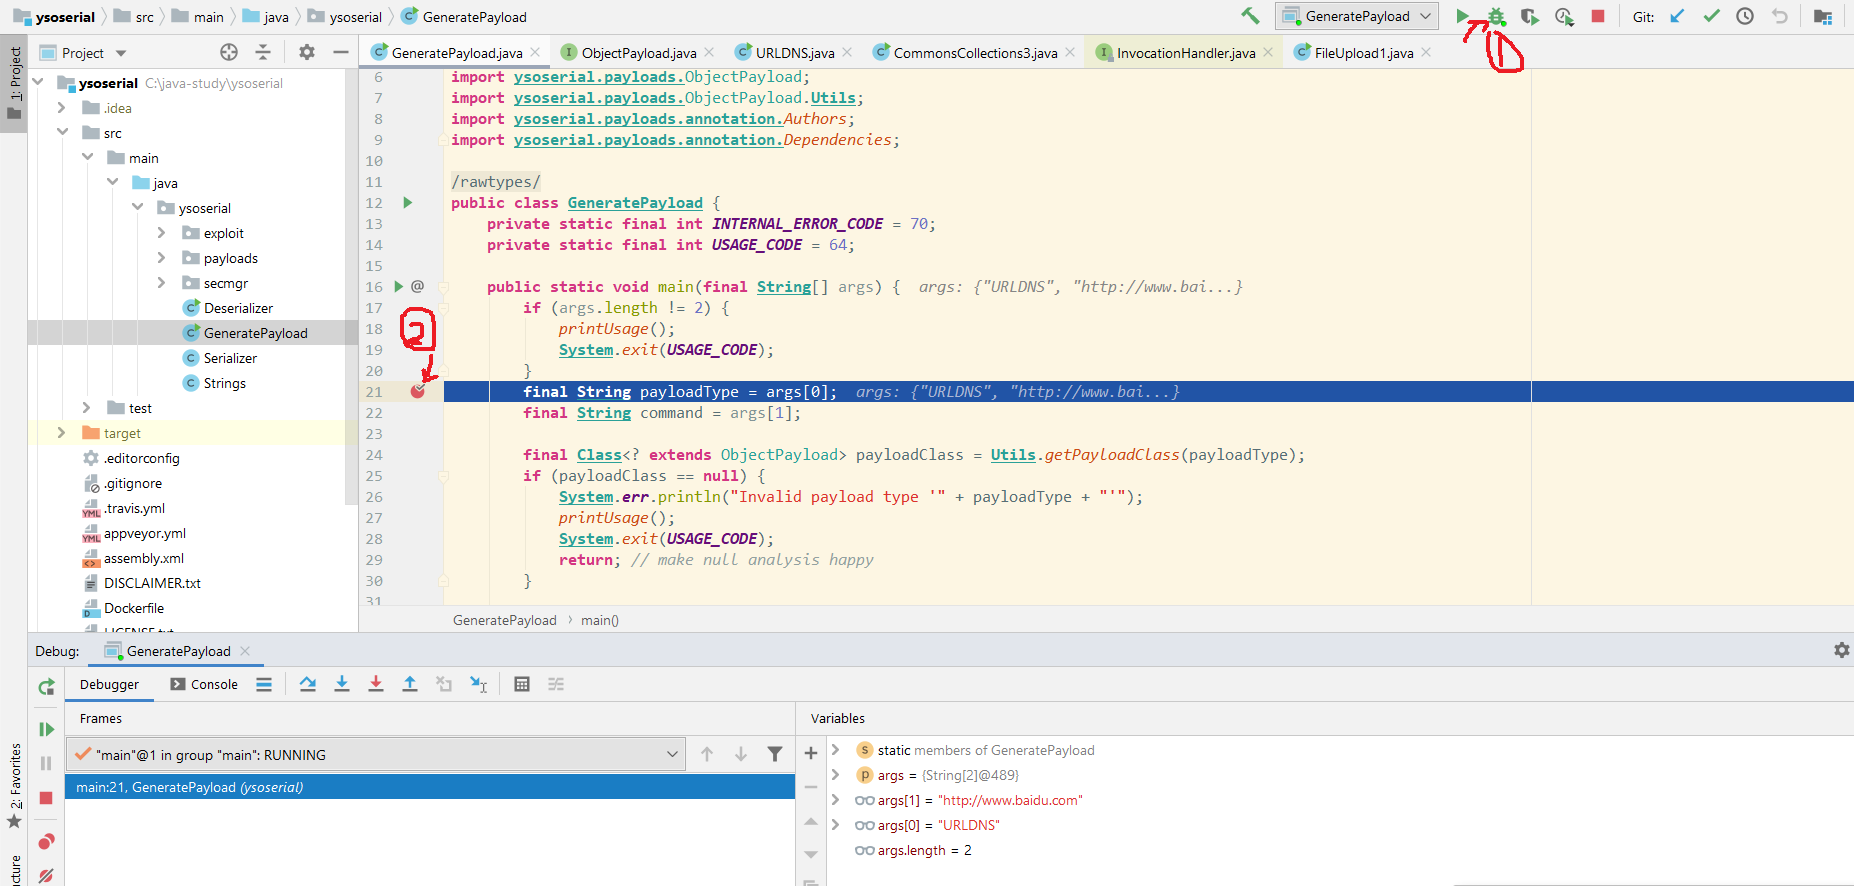Expand the payloads folder in project tree
The width and height of the screenshot is (1854, 886).
point(162,258)
